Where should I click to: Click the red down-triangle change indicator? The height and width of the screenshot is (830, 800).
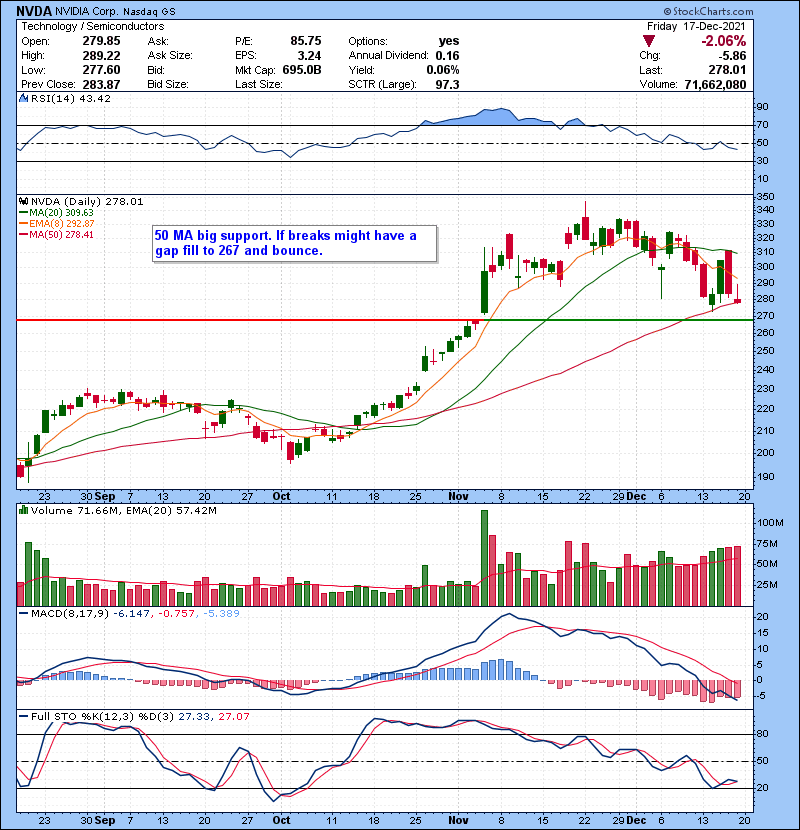[649, 41]
